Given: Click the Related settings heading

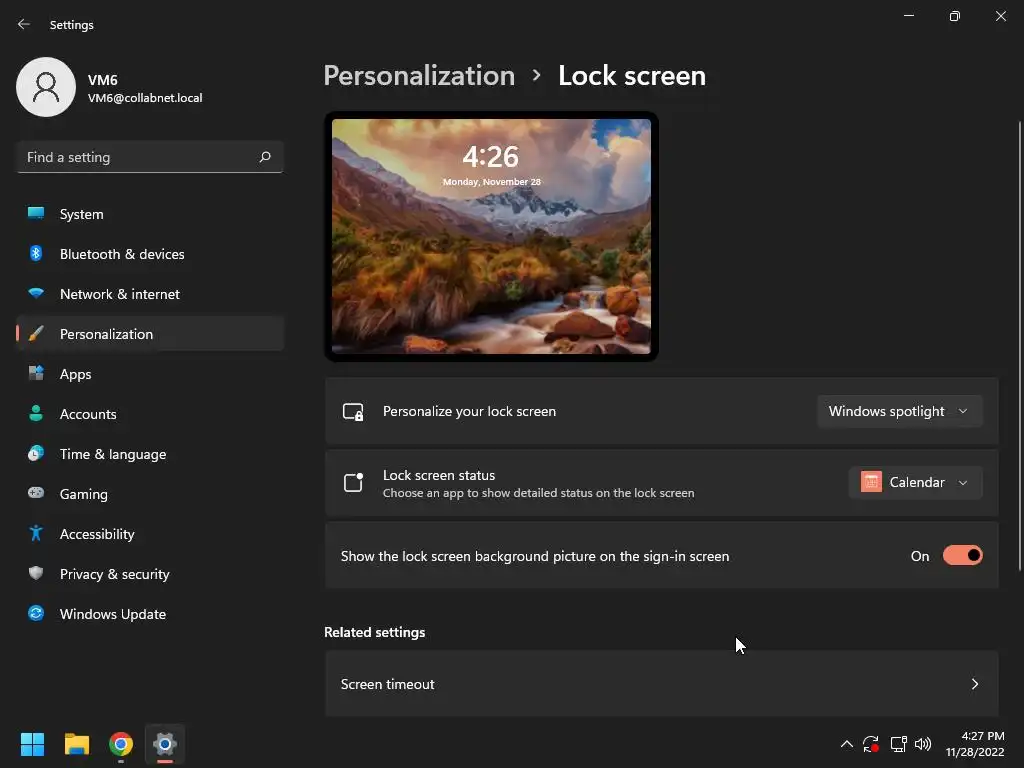Looking at the screenshot, I should [x=374, y=632].
